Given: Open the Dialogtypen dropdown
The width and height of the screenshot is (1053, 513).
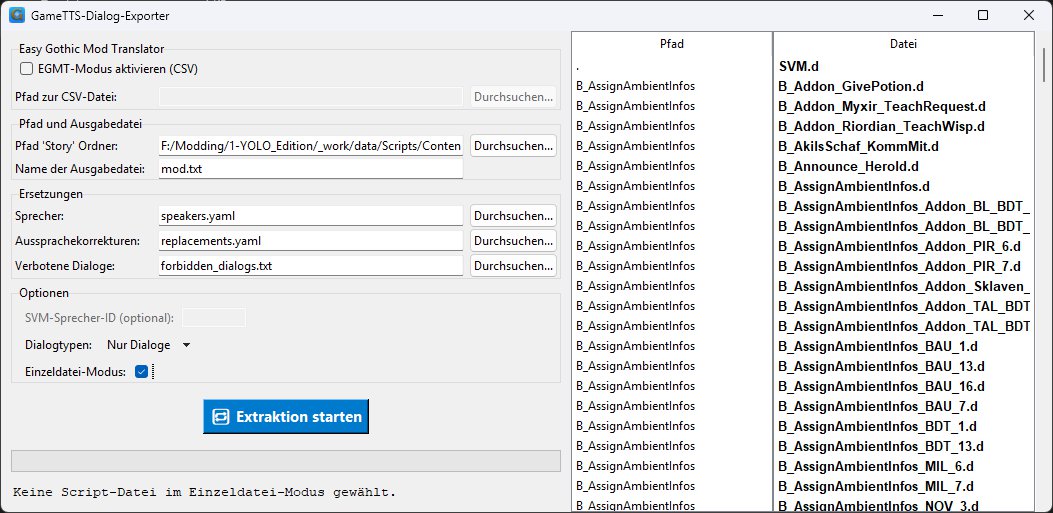Looking at the screenshot, I should click(x=148, y=345).
